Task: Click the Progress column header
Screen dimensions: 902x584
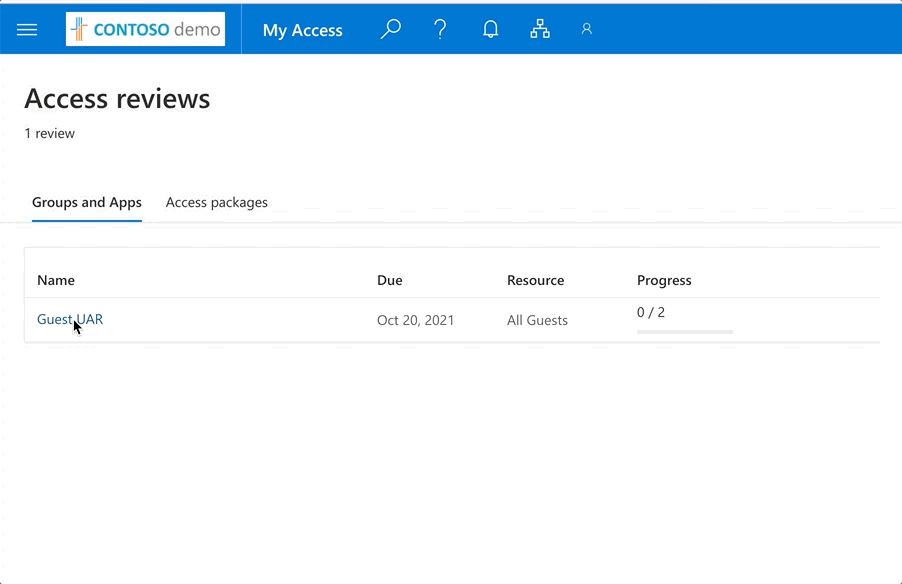Action: click(x=664, y=280)
